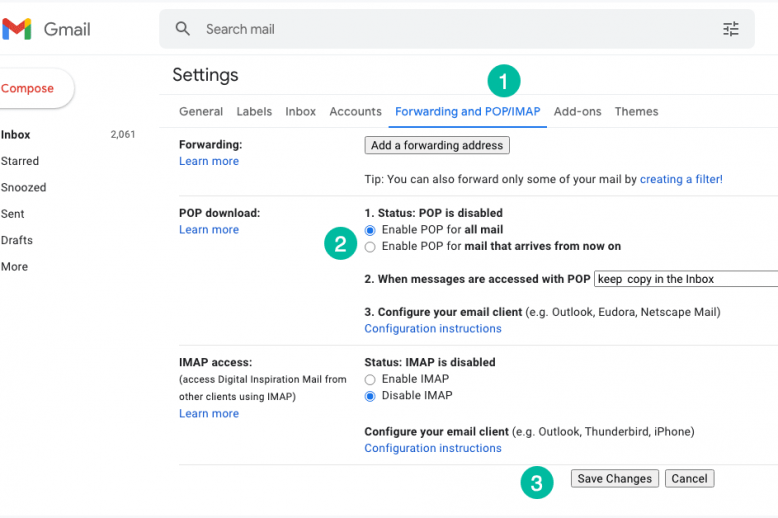The image size is (778, 518).
Task: Switch to the General settings tab
Action: pyautogui.click(x=201, y=112)
